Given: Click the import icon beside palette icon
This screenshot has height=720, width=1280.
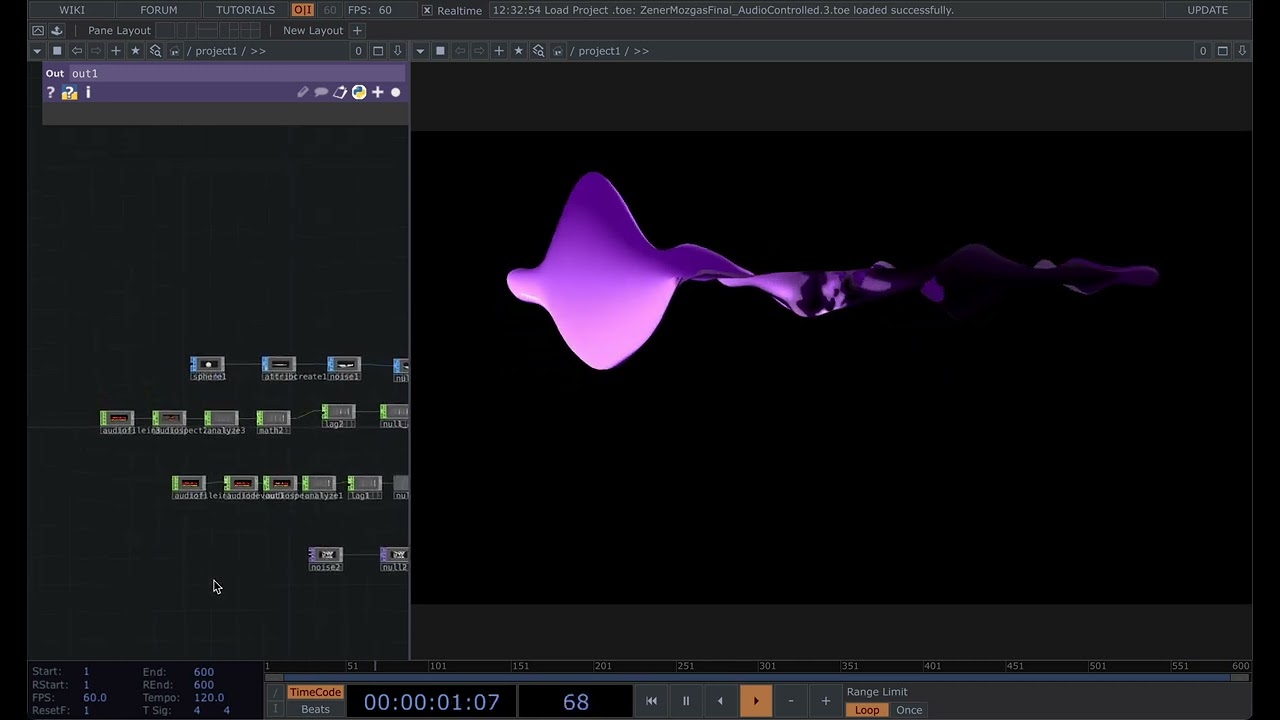Looking at the screenshot, I should tap(57, 30).
